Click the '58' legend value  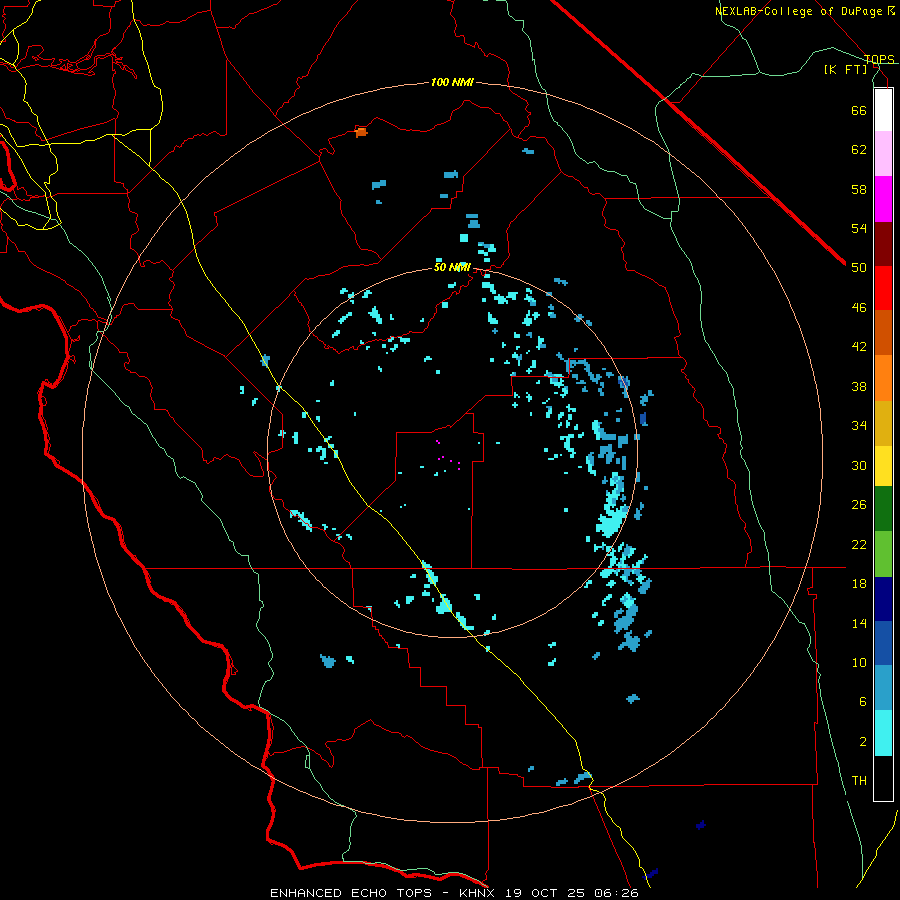pyautogui.click(x=859, y=189)
